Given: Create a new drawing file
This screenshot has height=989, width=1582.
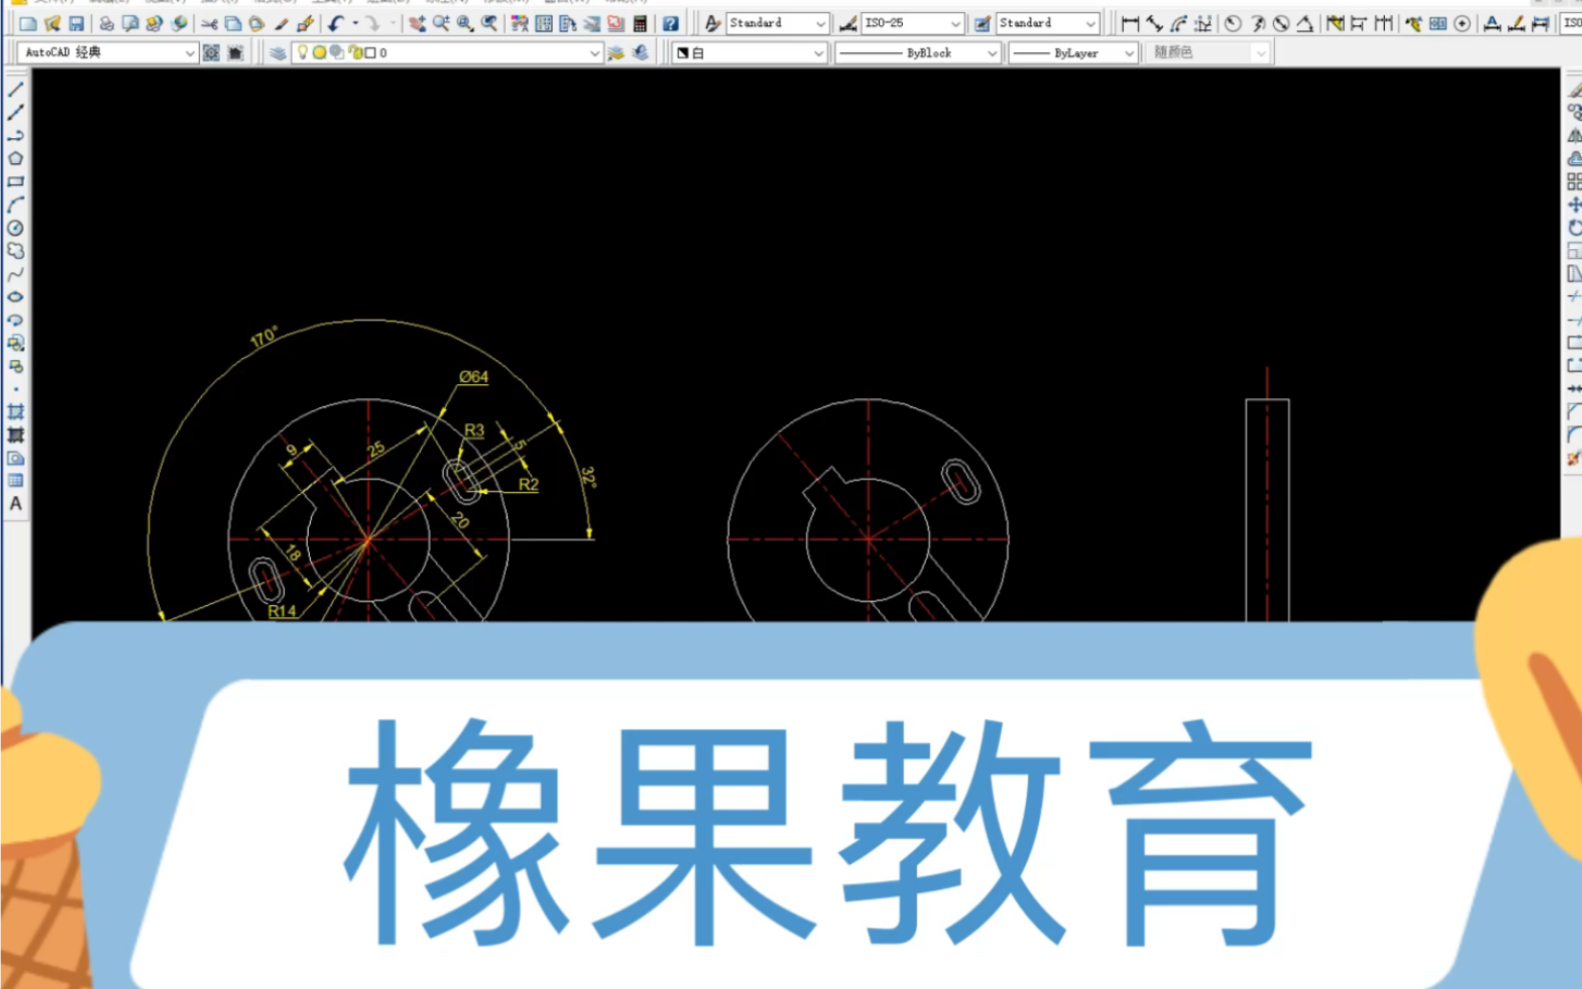Looking at the screenshot, I should (28, 23).
